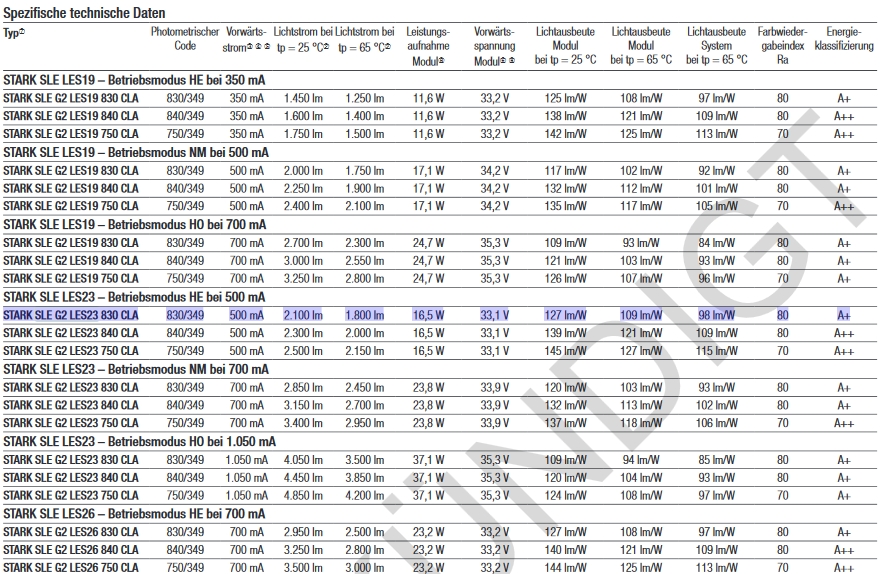The width and height of the screenshot is (885, 574).
Task: Select the '126 lm/W' cell
Action: point(566,278)
